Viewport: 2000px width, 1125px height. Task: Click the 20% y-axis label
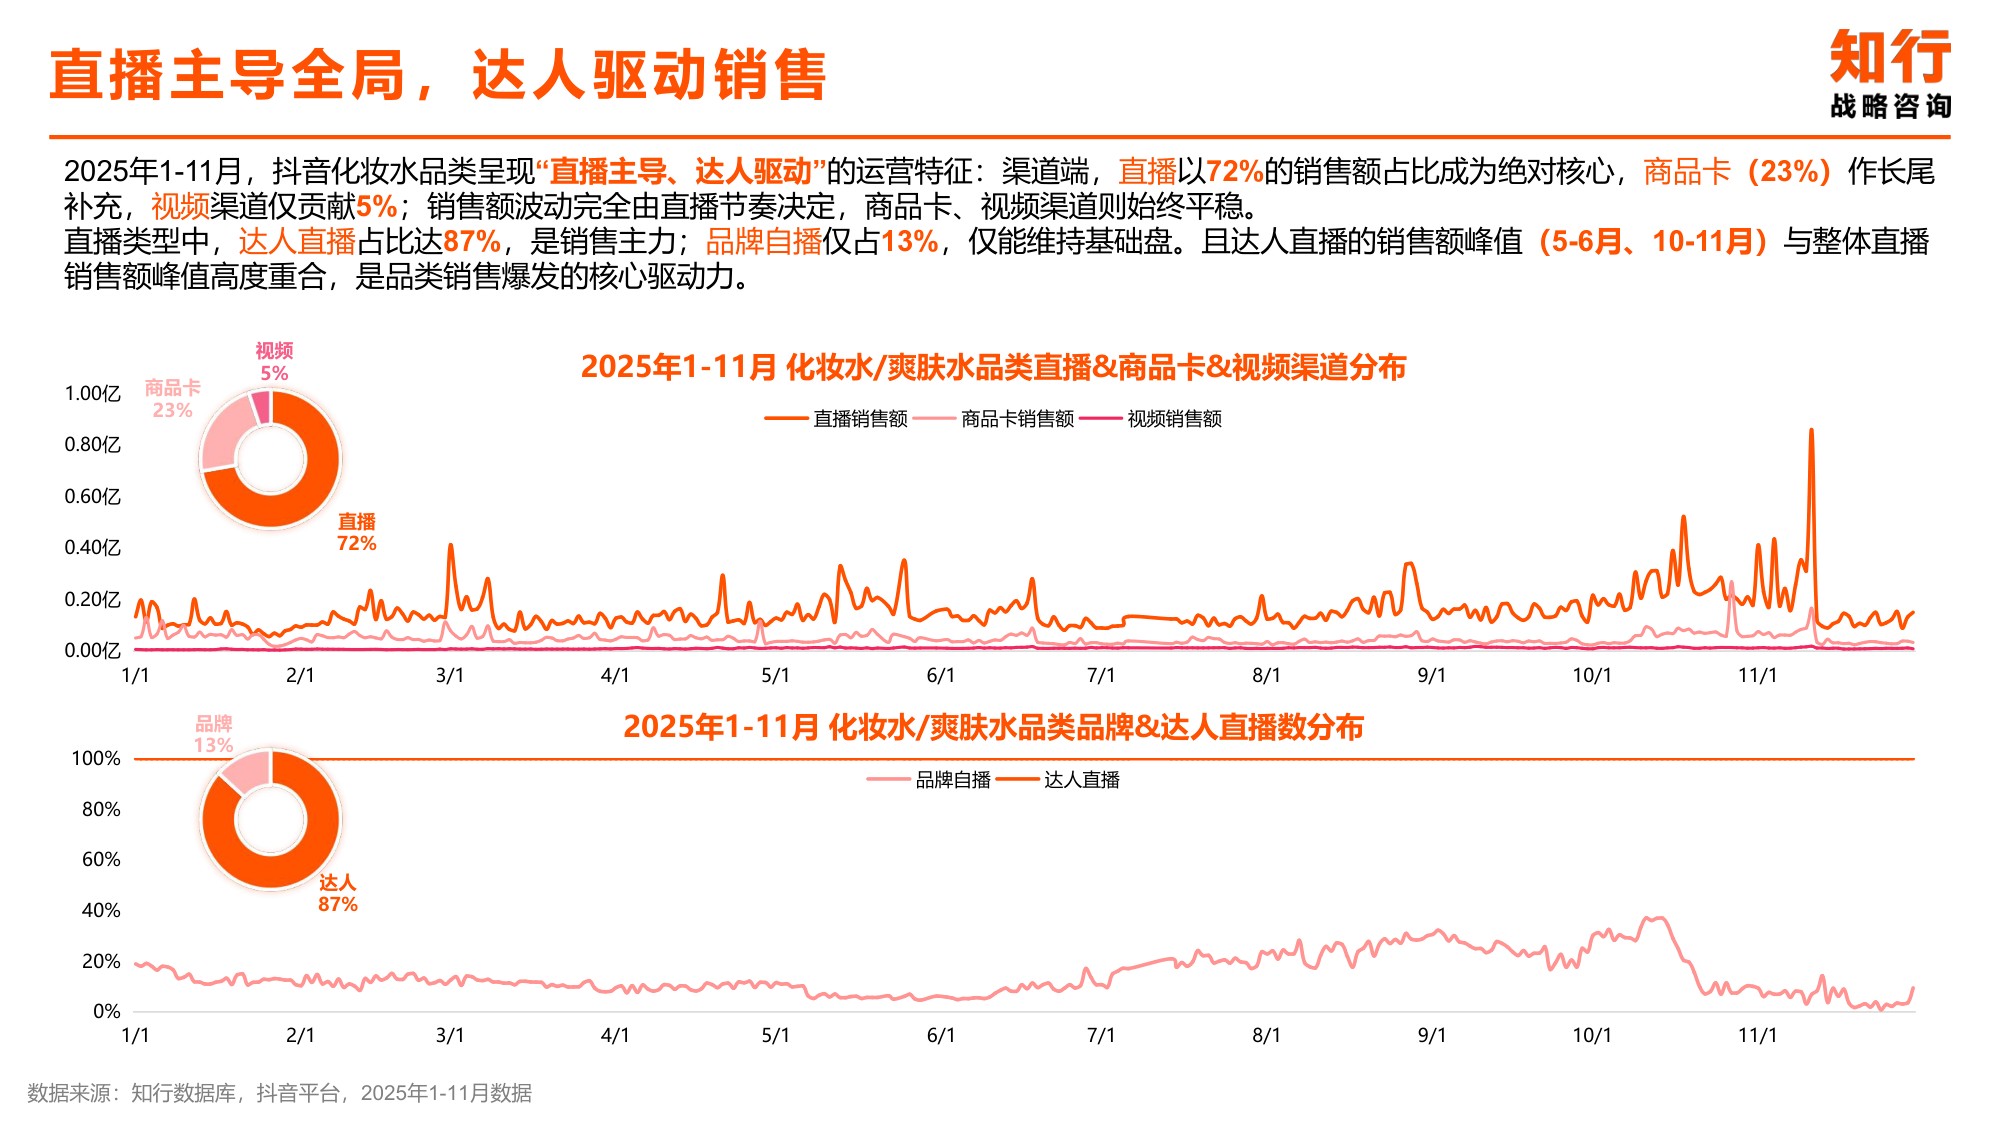[101, 962]
